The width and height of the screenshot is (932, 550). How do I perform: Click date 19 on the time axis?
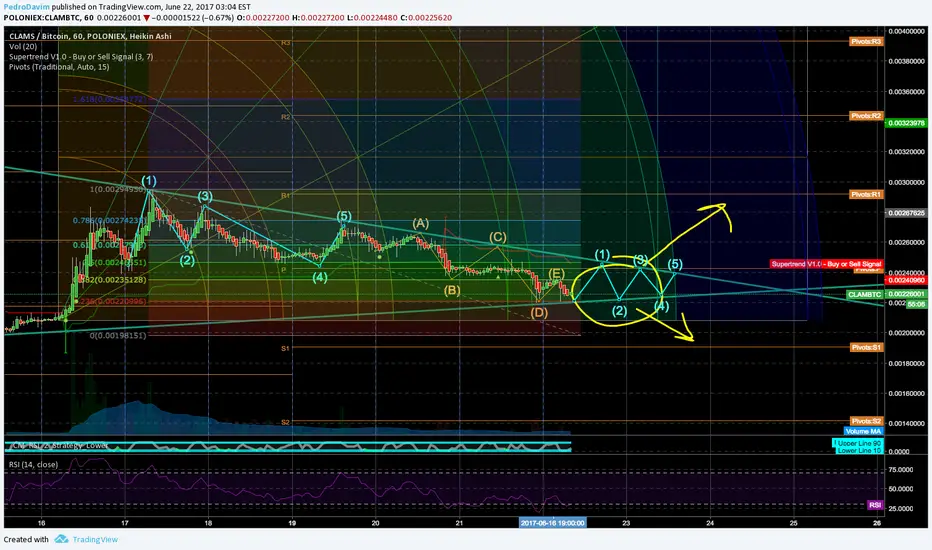(x=292, y=523)
